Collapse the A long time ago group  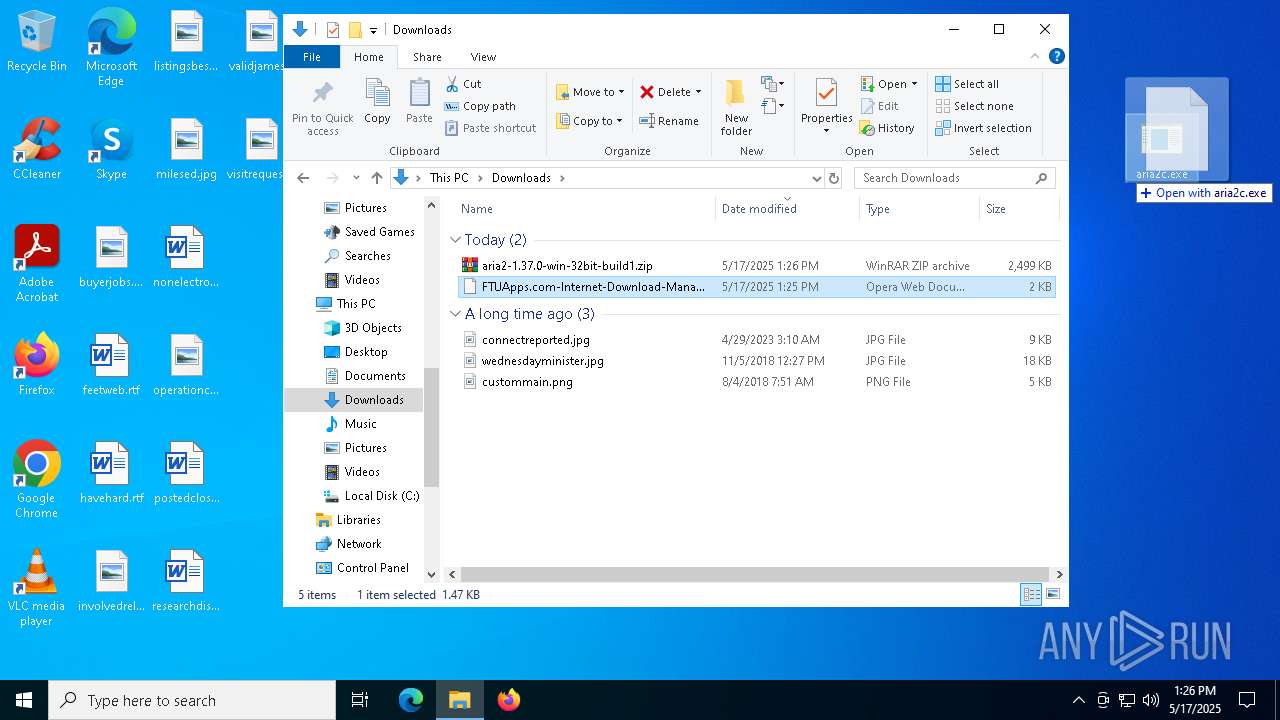coord(455,314)
